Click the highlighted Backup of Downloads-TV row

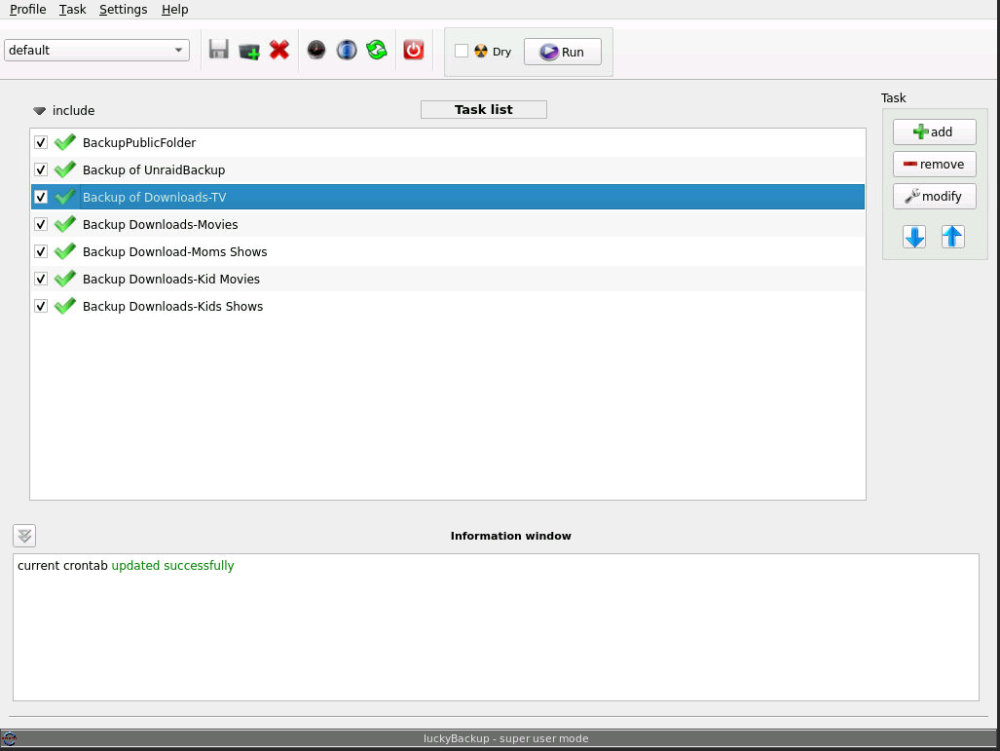(x=448, y=197)
